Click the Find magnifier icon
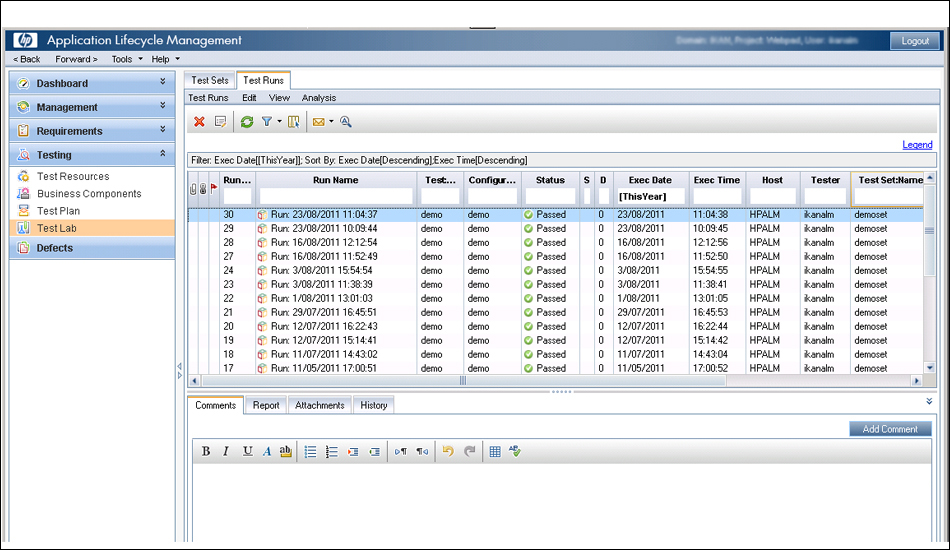950x550 pixels. (x=345, y=122)
